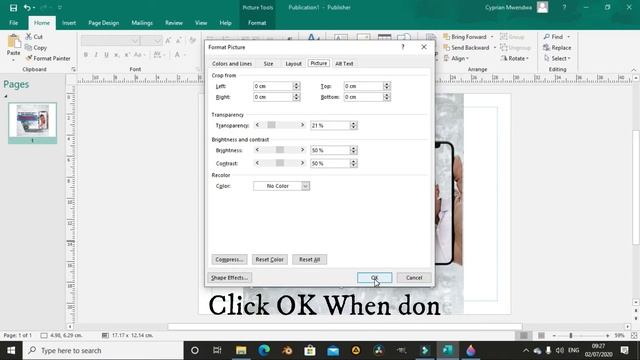Click the Crop from Top input field
640x360 pixels.
point(363,86)
